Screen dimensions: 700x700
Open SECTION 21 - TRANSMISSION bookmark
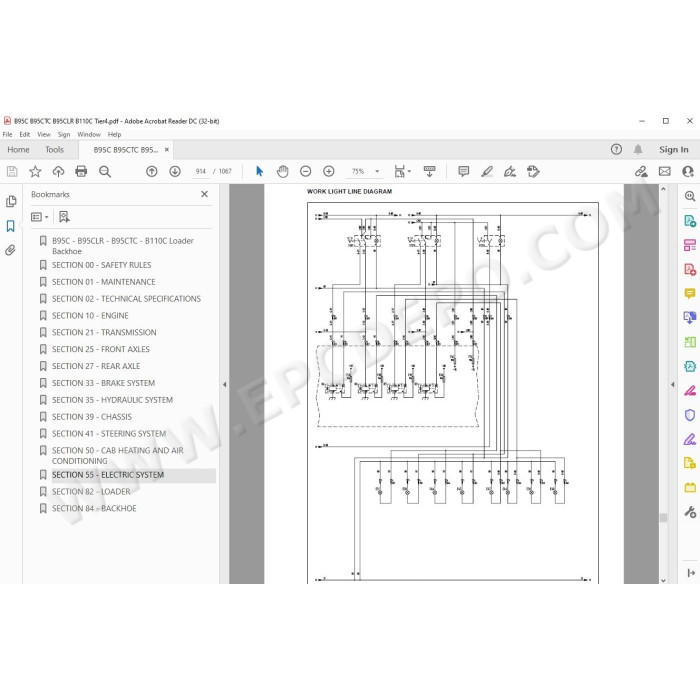pyautogui.click(x=104, y=333)
